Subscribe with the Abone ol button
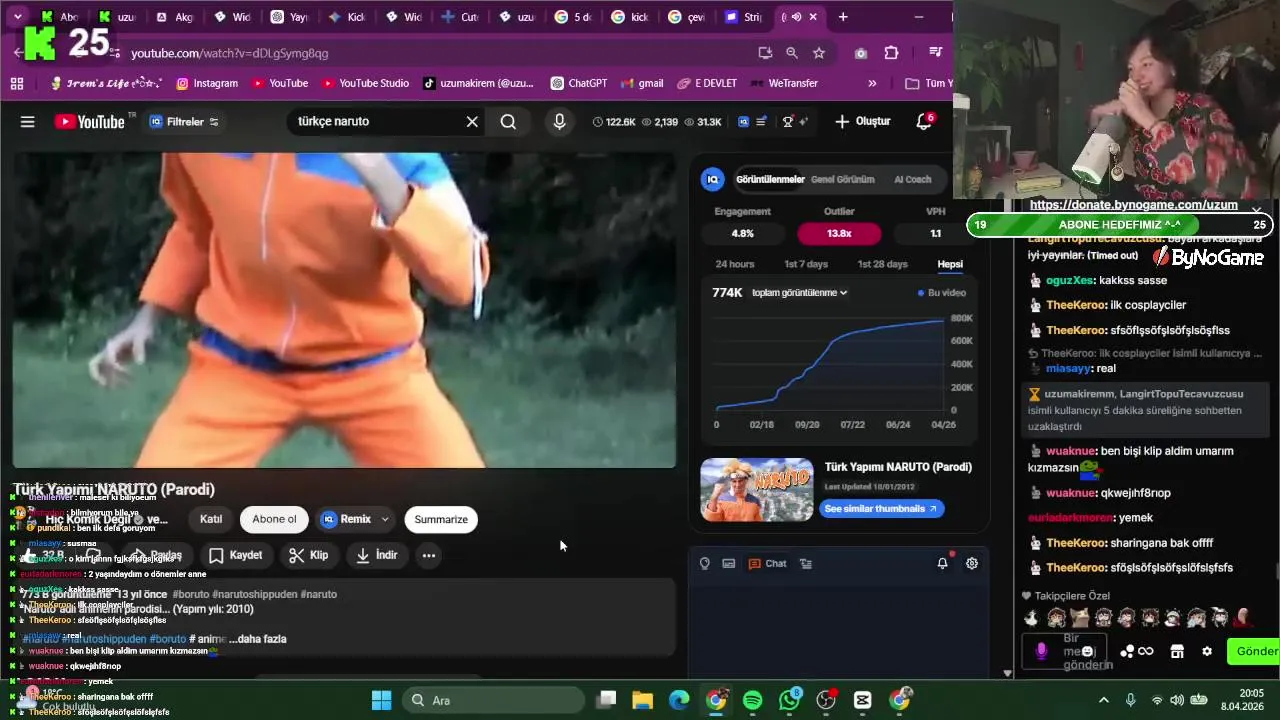Image resolution: width=1280 pixels, height=720 pixels. click(x=274, y=519)
